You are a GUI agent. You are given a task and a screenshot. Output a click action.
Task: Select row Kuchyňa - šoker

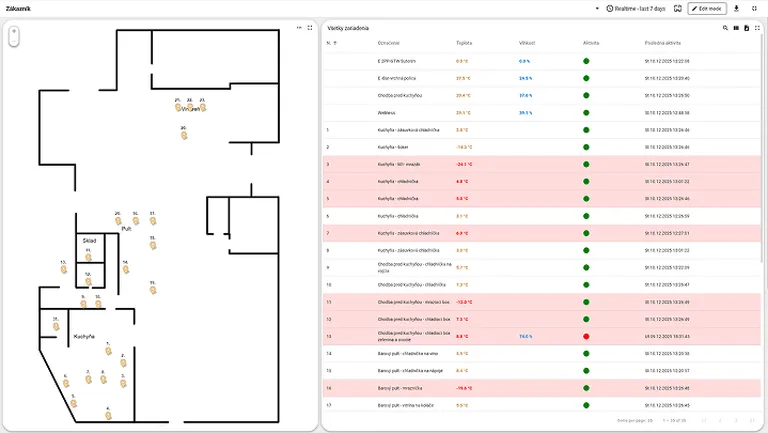pyautogui.click(x=542, y=147)
